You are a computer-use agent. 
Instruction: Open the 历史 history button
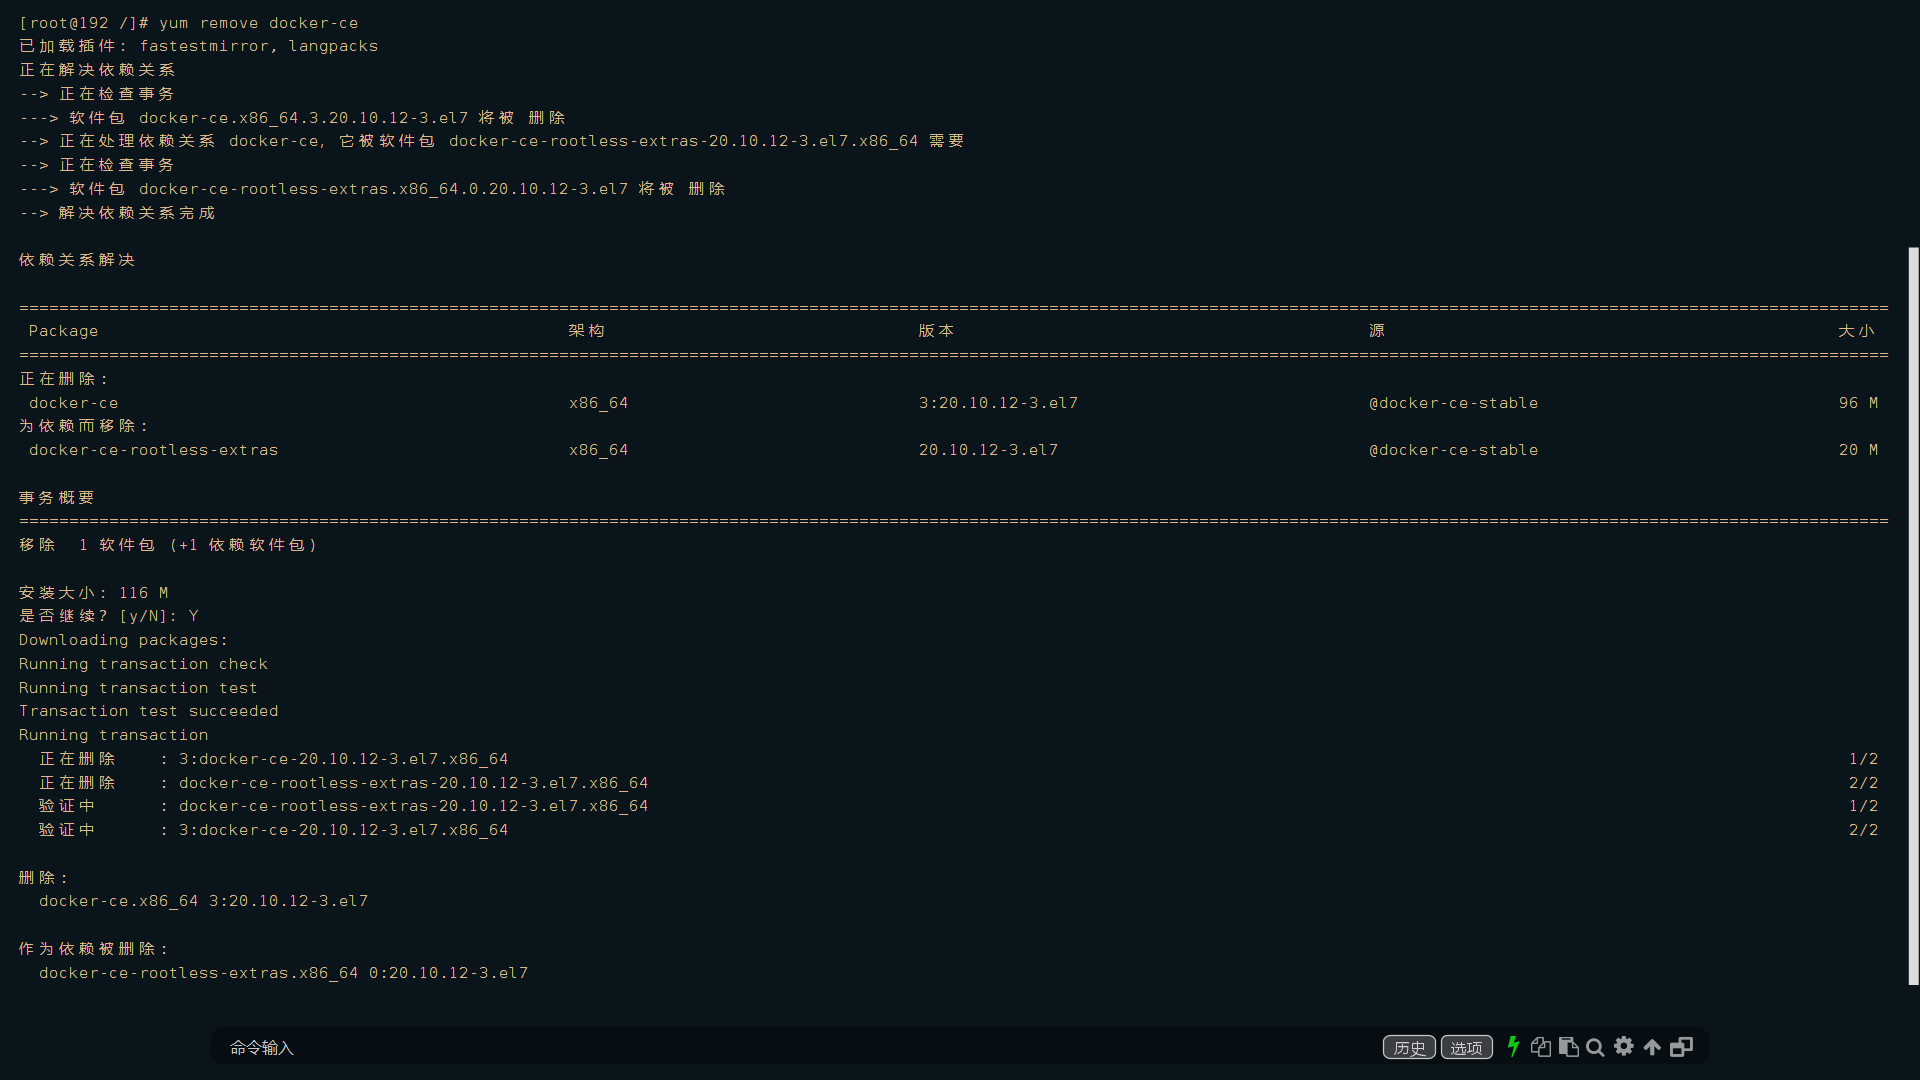click(x=1409, y=1047)
